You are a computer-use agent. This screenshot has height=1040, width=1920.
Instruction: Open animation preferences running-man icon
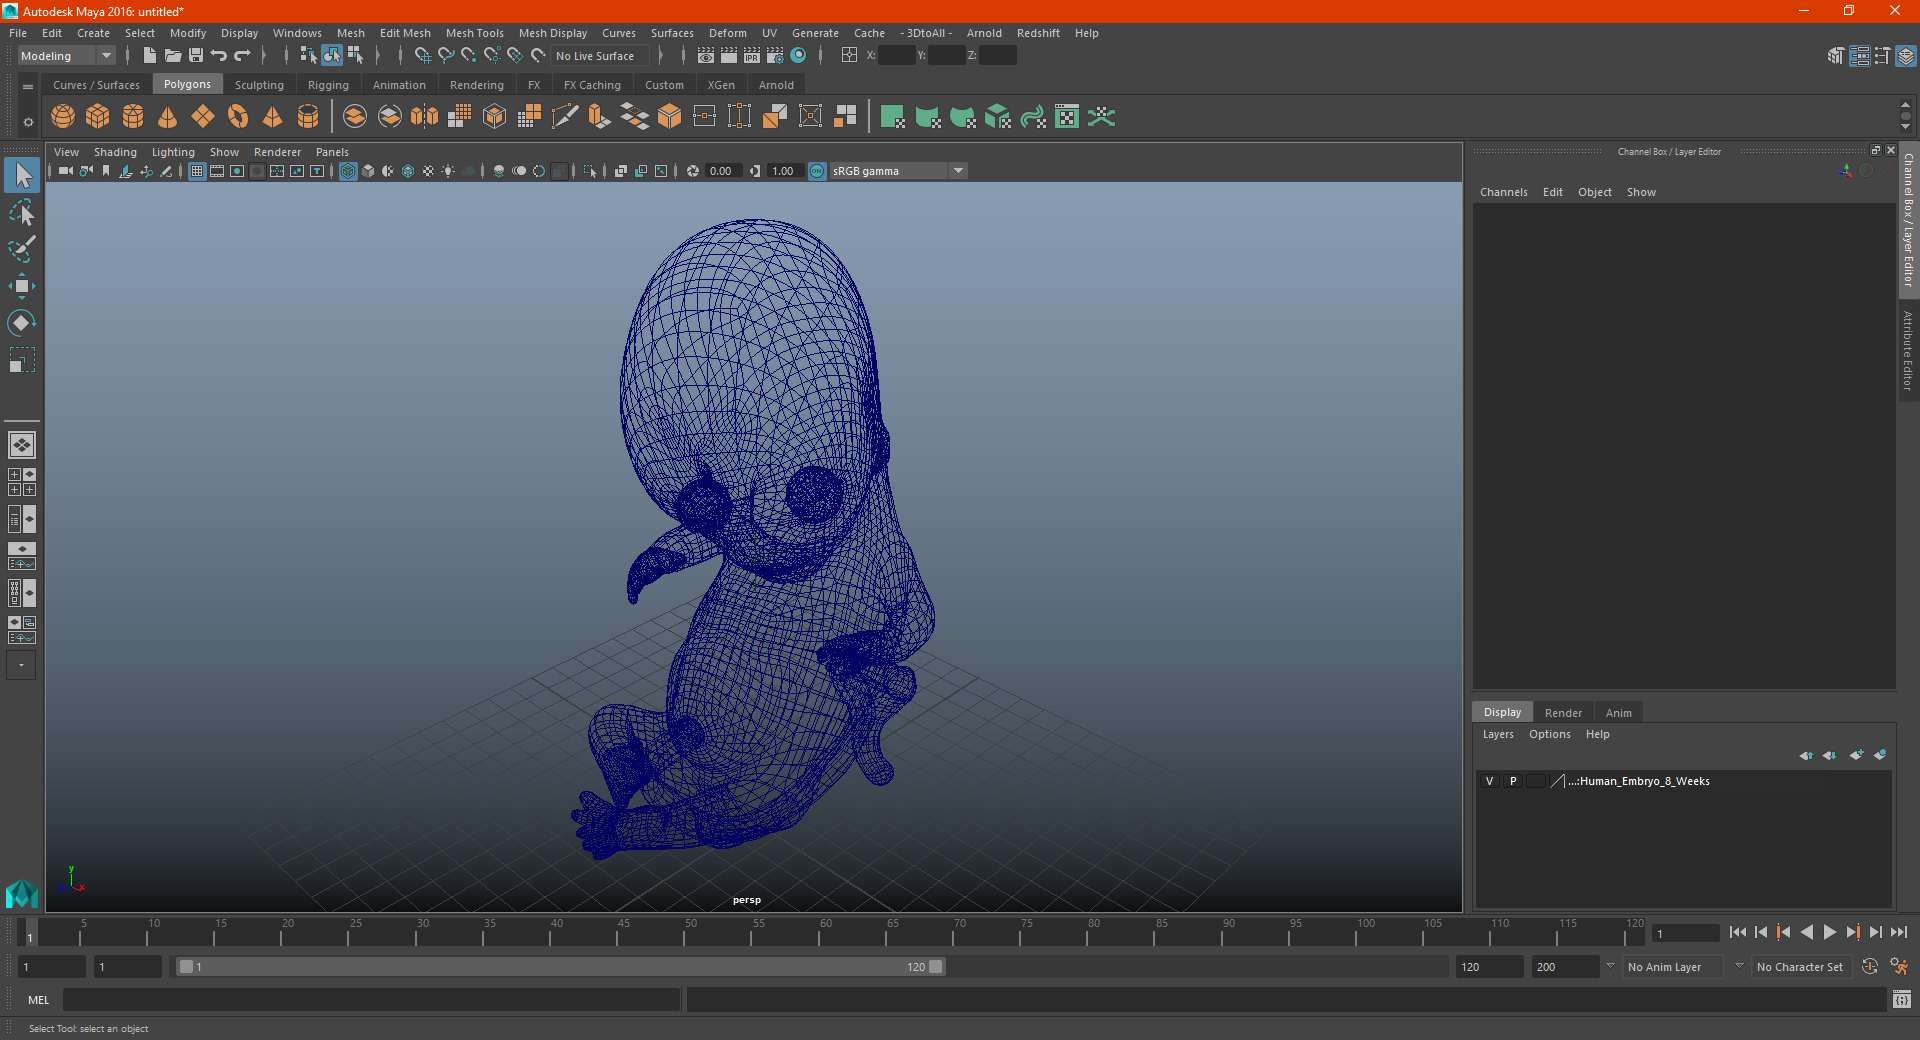tap(1898, 967)
